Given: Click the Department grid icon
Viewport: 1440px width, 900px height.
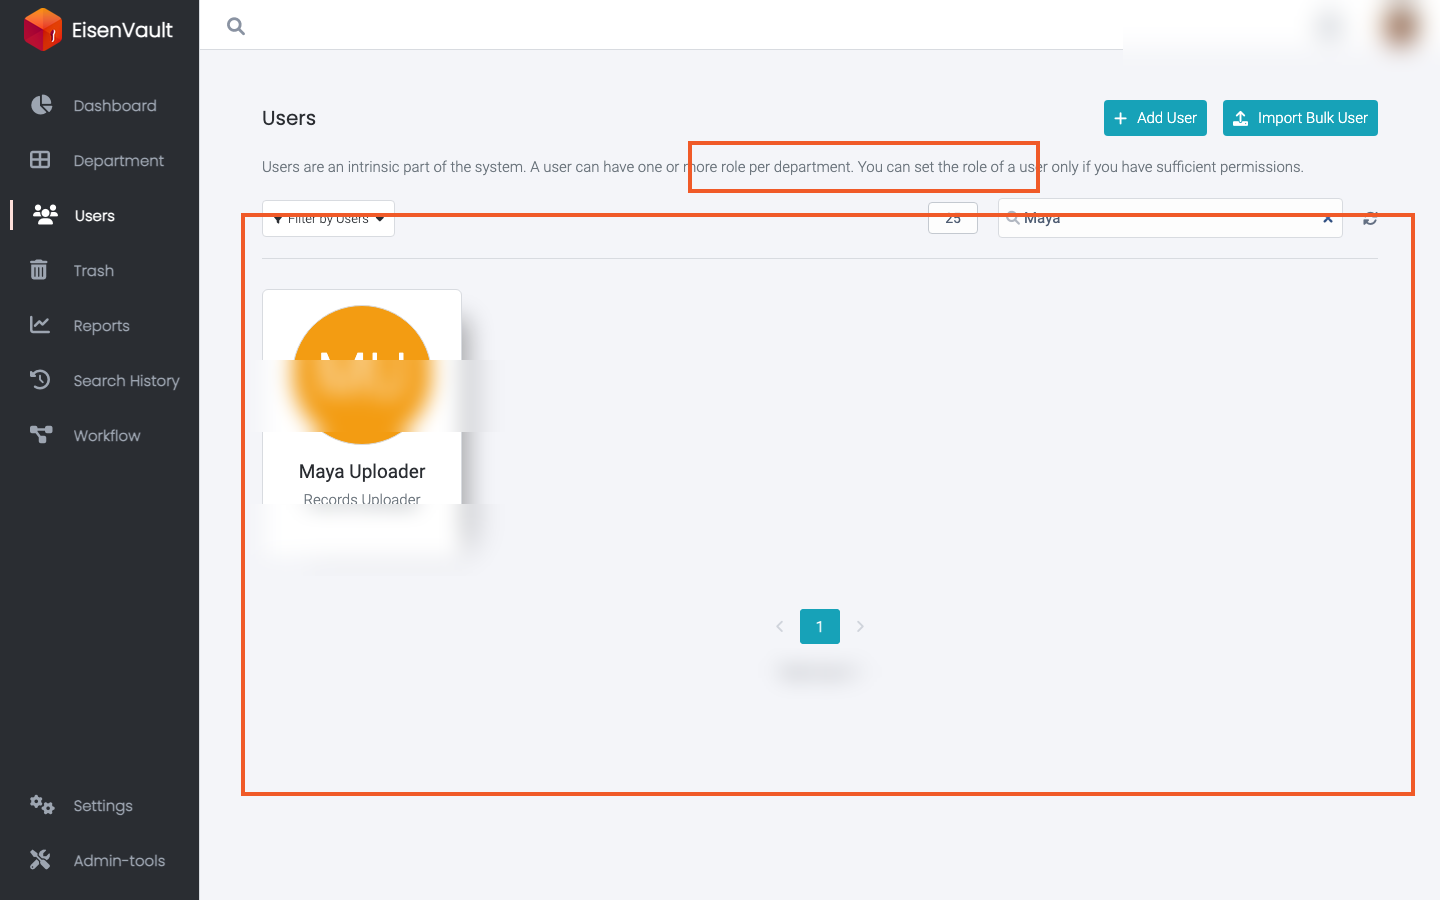Looking at the screenshot, I should (40, 160).
